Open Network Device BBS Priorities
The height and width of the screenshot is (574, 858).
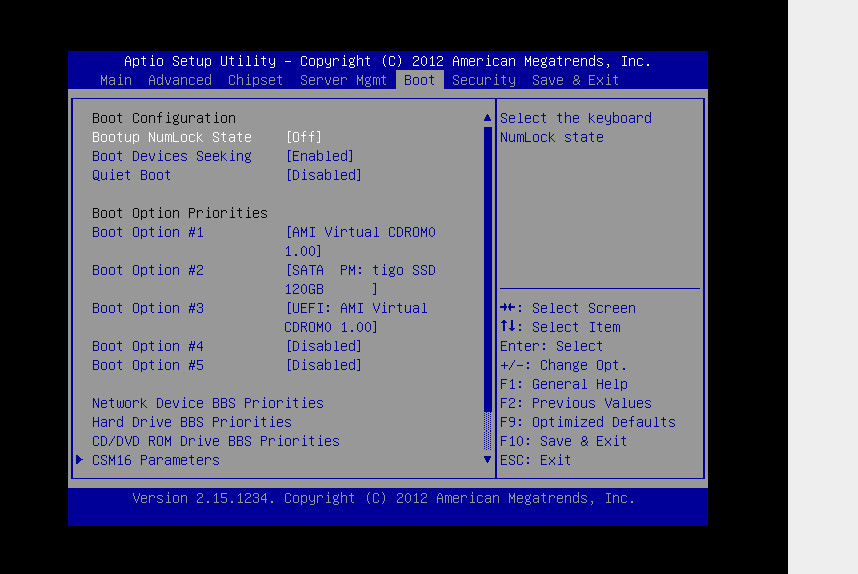point(208,403)
